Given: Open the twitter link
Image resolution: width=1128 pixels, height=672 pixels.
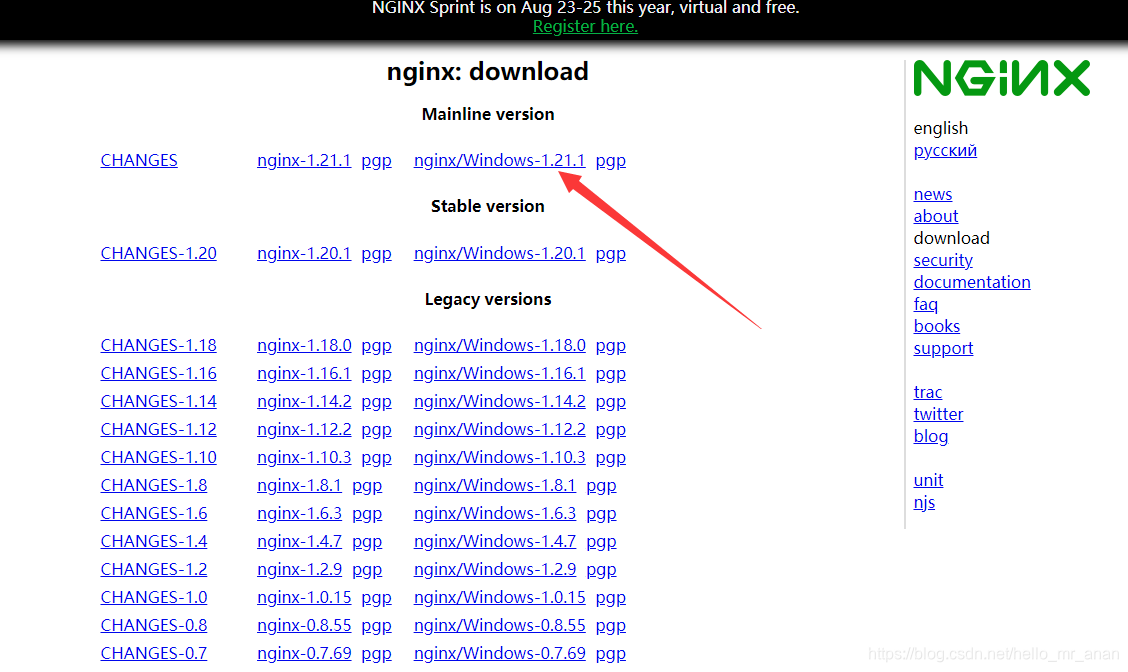Looking at the screenshot, I should click(938, 414).
